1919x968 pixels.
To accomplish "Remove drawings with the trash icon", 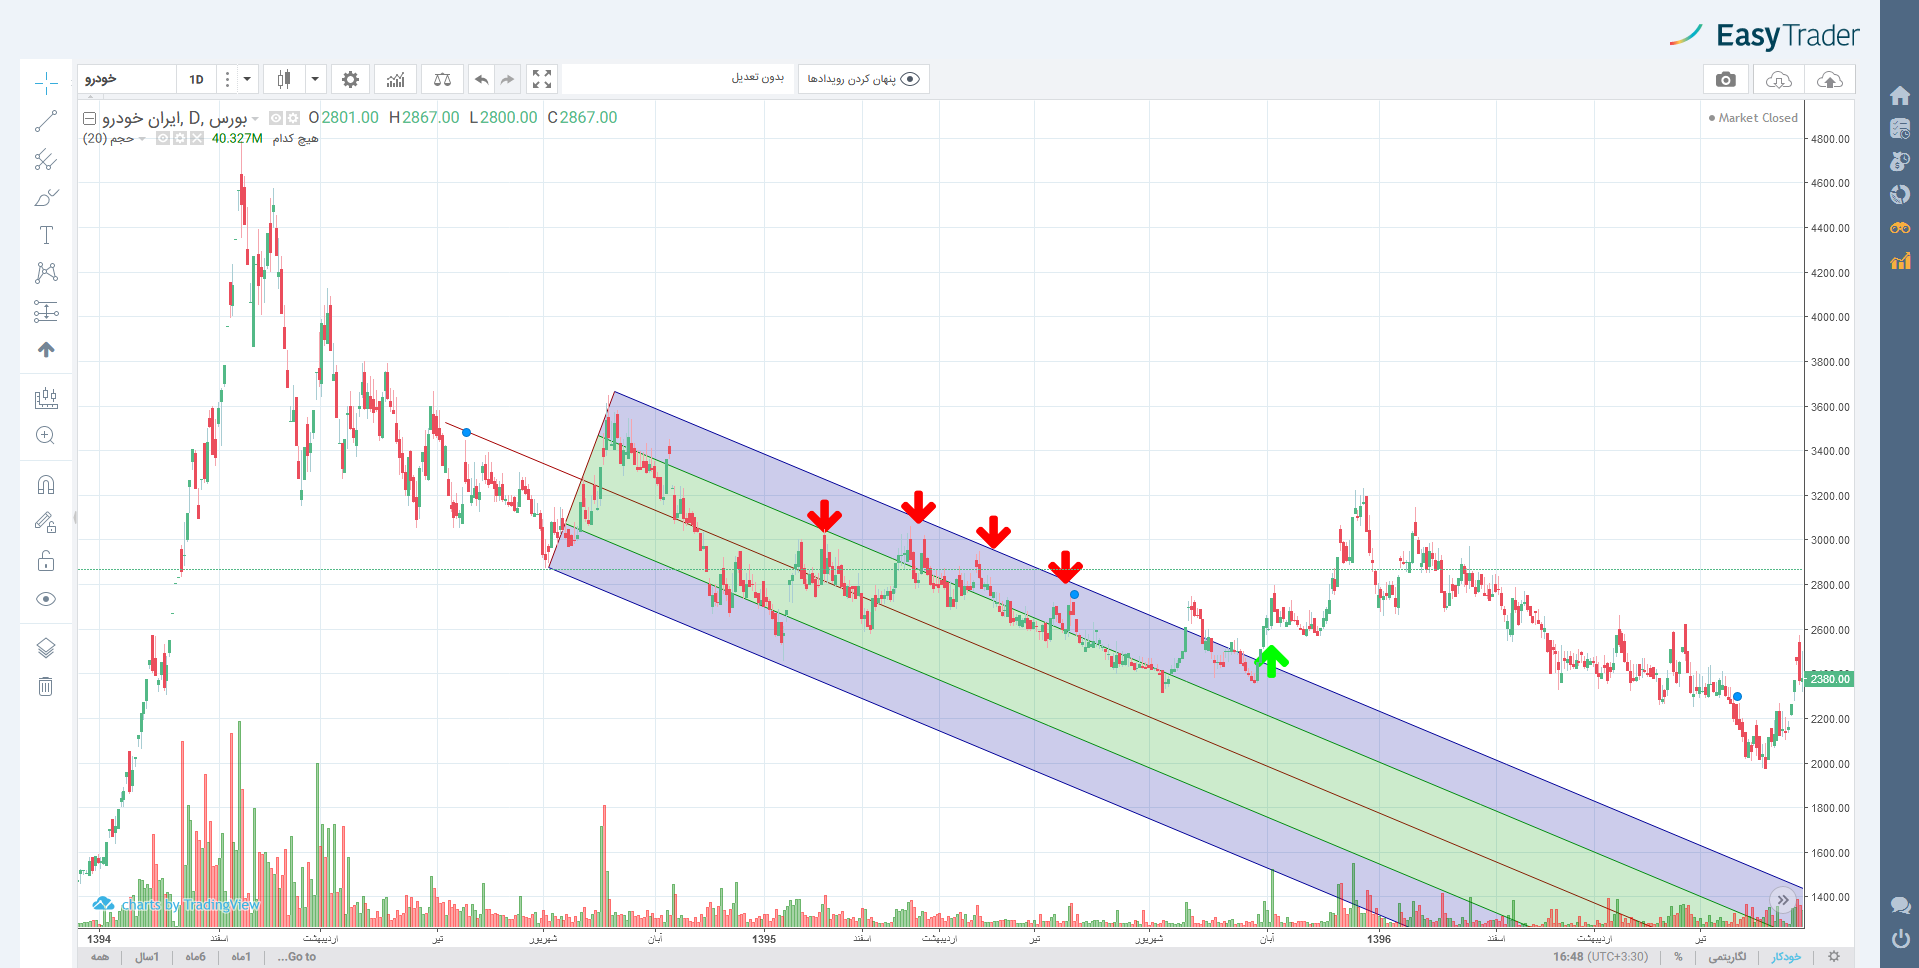I will (x=46, y=686).
